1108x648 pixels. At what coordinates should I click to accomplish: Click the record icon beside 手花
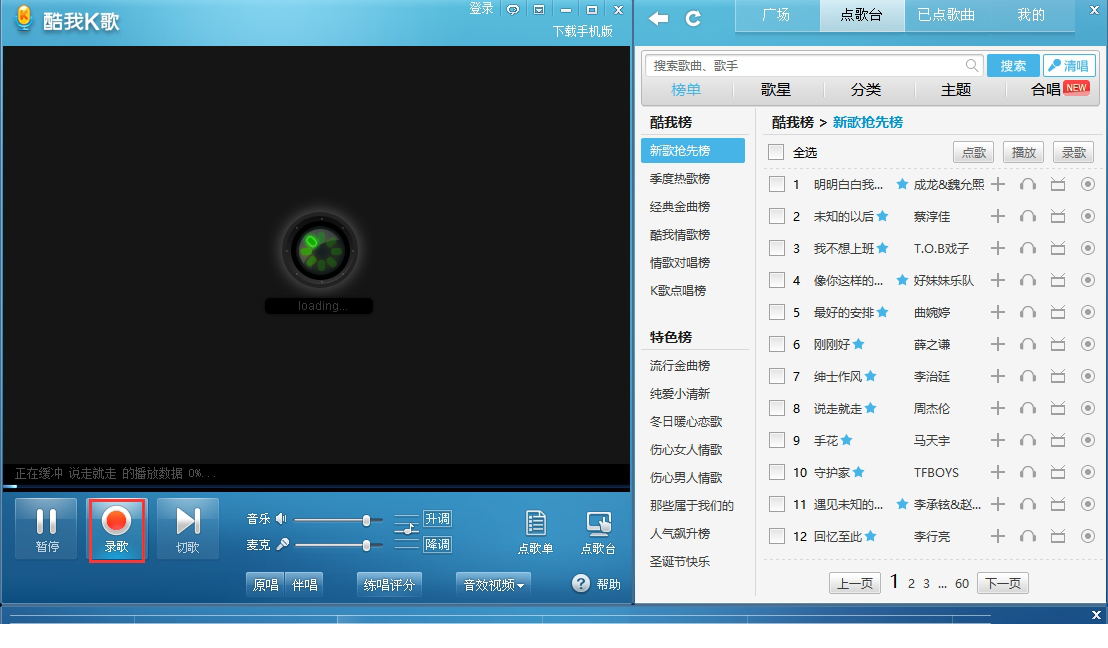pos(1088,440)
